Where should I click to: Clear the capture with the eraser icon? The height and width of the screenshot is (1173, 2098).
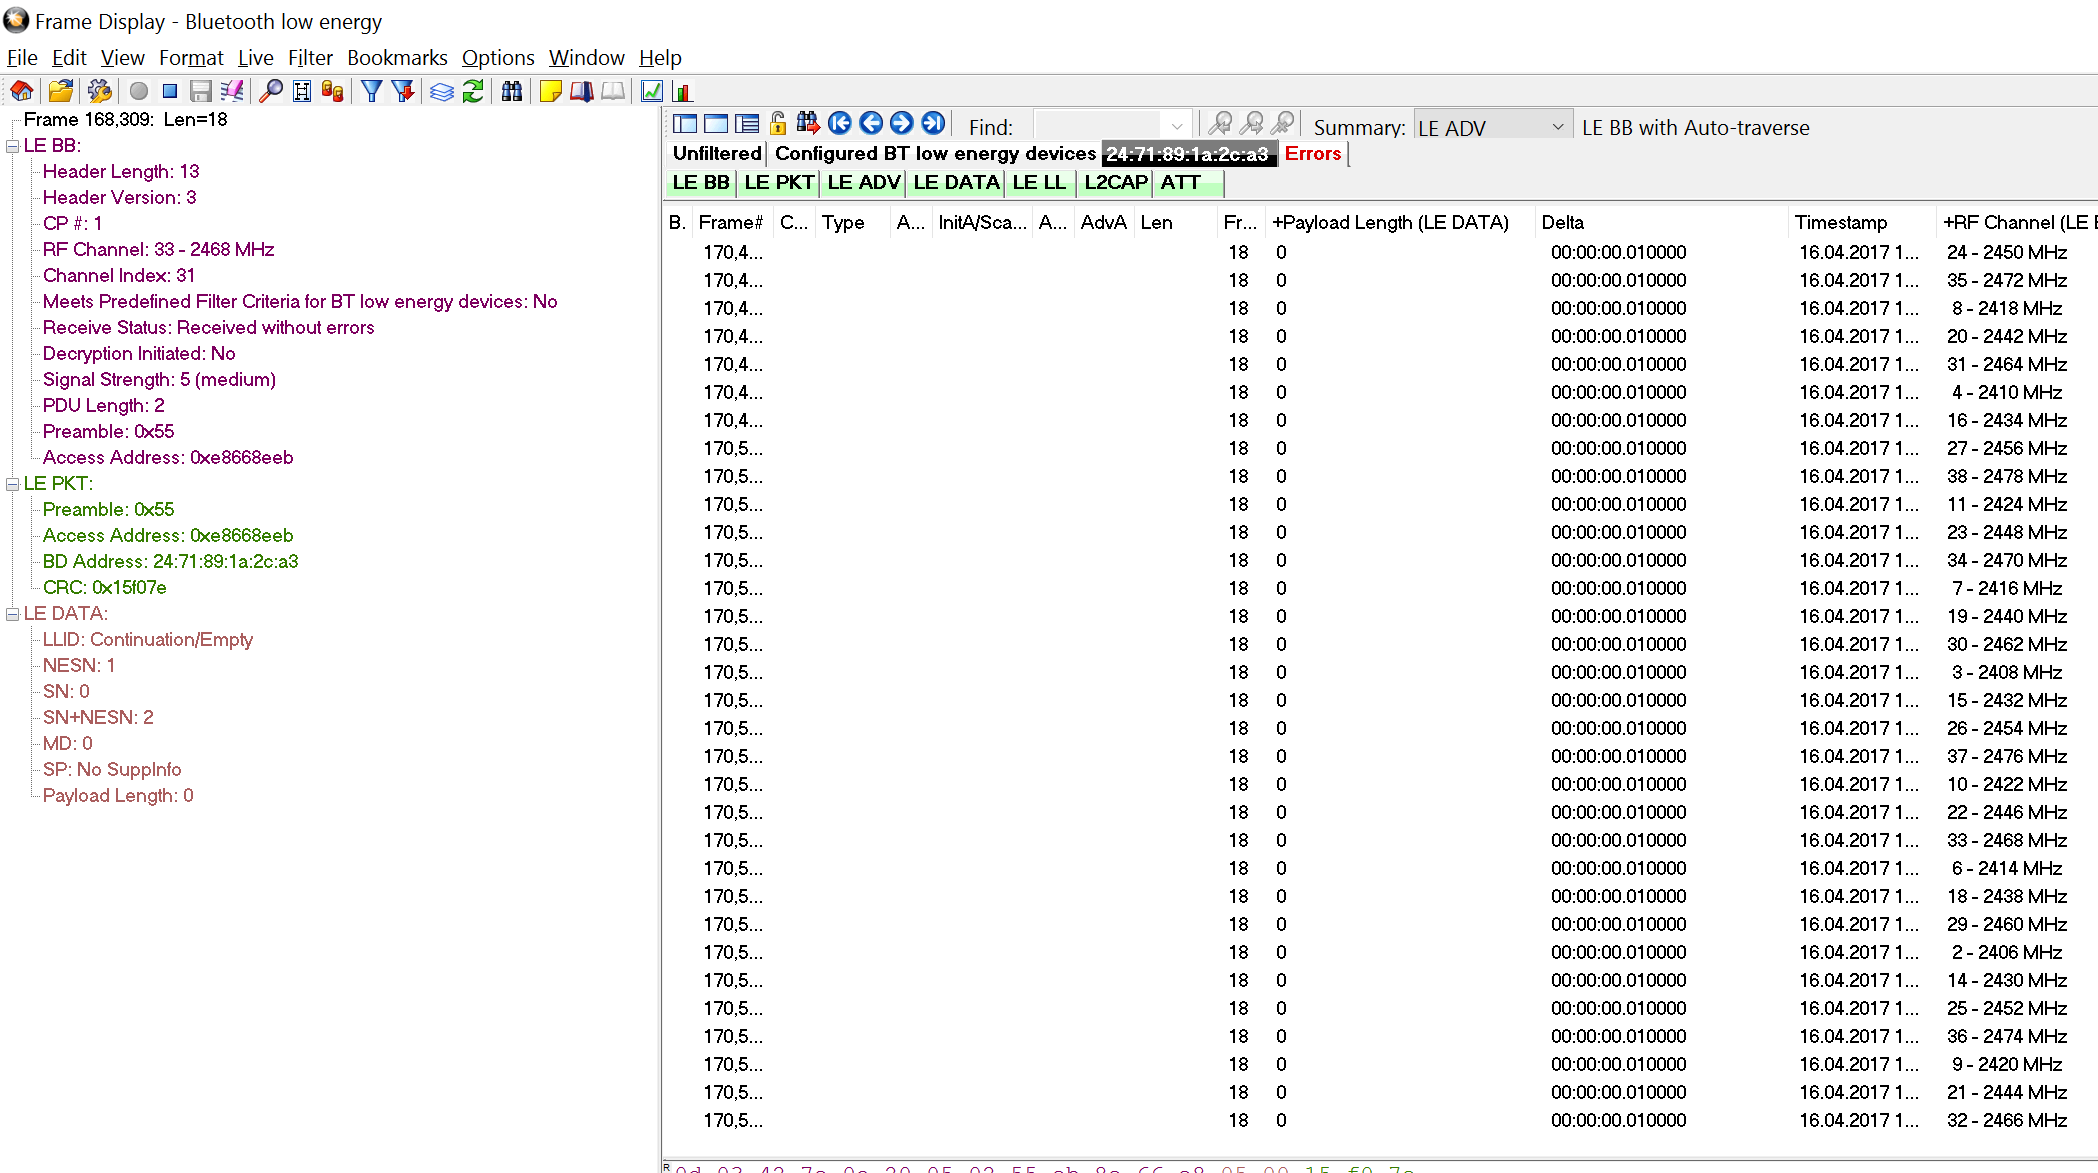click(232, 92)
